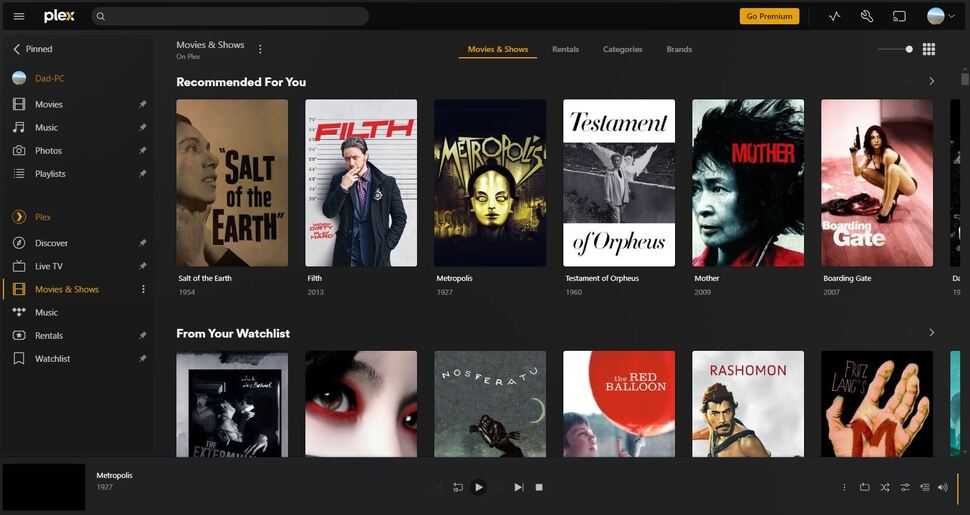Screen dimensions: 970x515
Task: Click Metropolis title in player bar
Action: pos(114,475)
